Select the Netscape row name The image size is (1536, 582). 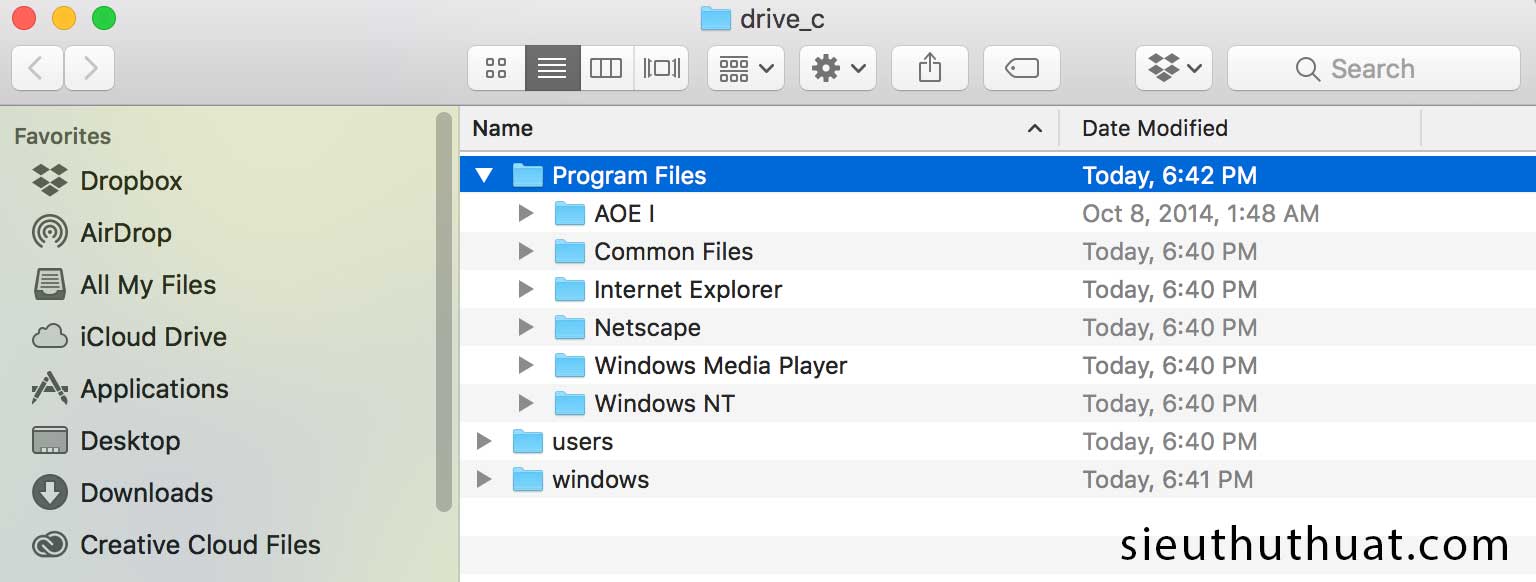click(x=647, y=328)
